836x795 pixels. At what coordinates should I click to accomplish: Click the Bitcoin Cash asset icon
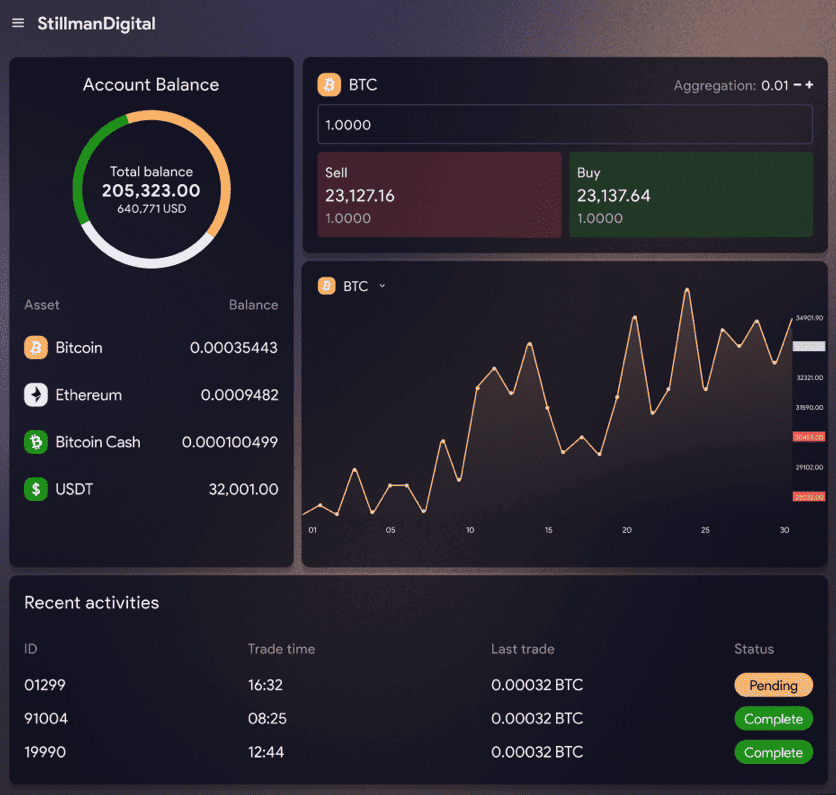point(36,442)
